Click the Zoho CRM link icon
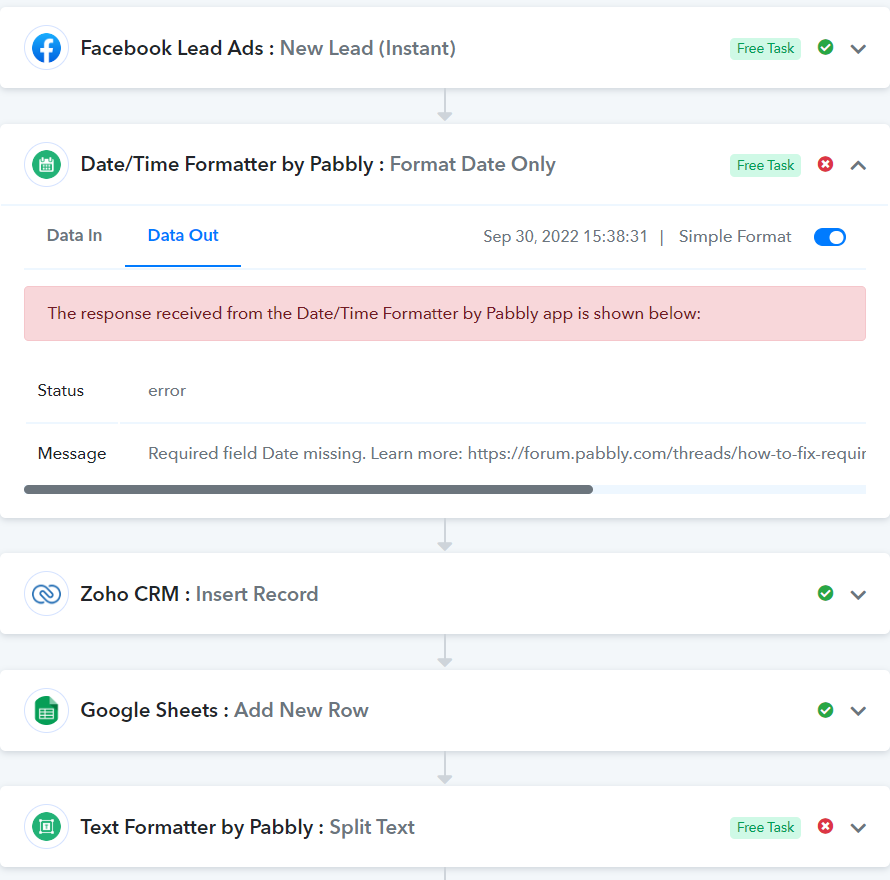The image size is (890, 880). tap(47, 594)
